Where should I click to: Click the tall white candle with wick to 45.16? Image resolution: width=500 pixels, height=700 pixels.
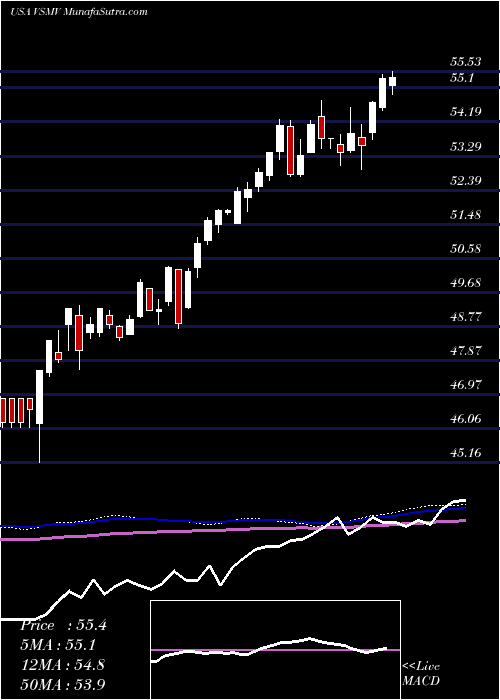39,416
